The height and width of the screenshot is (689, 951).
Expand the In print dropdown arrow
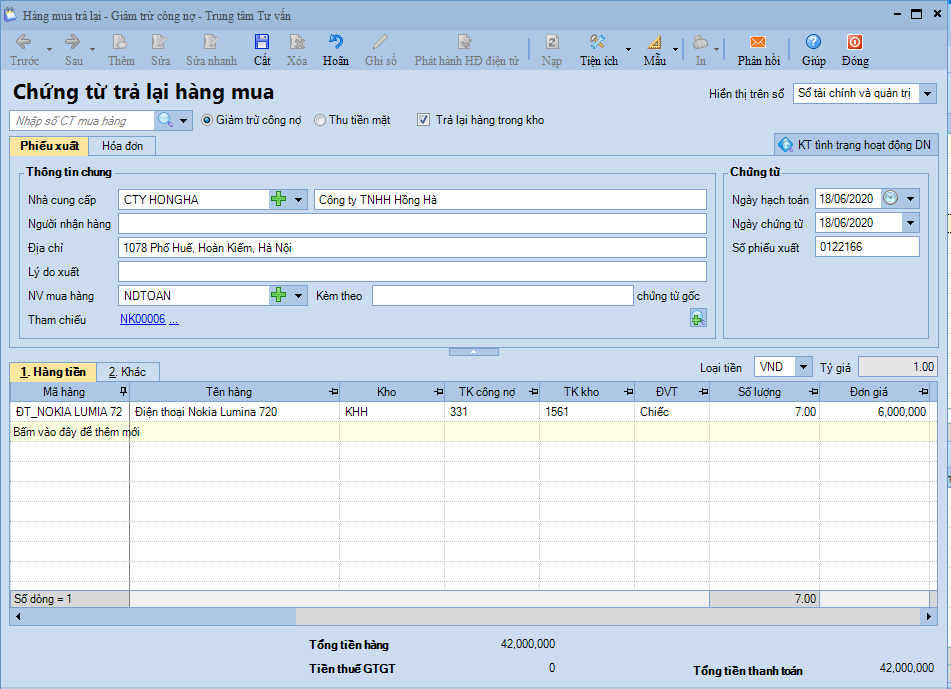pos(716,49)
